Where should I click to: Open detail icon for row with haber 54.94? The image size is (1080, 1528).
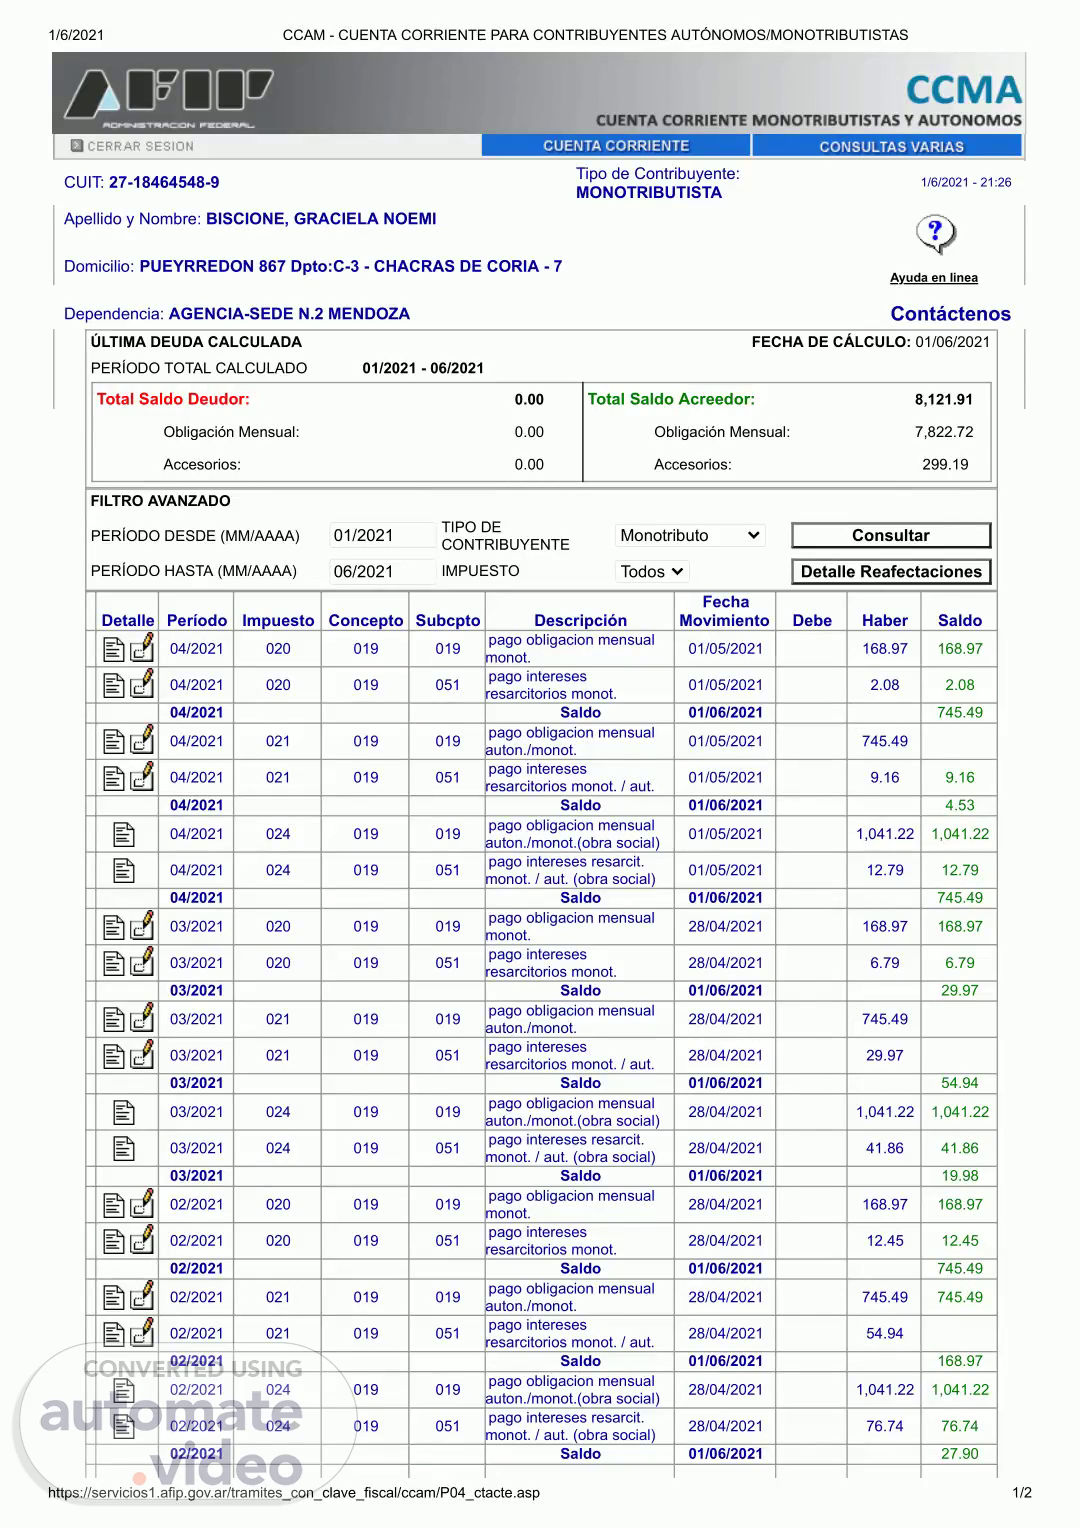pos(114,1334)
